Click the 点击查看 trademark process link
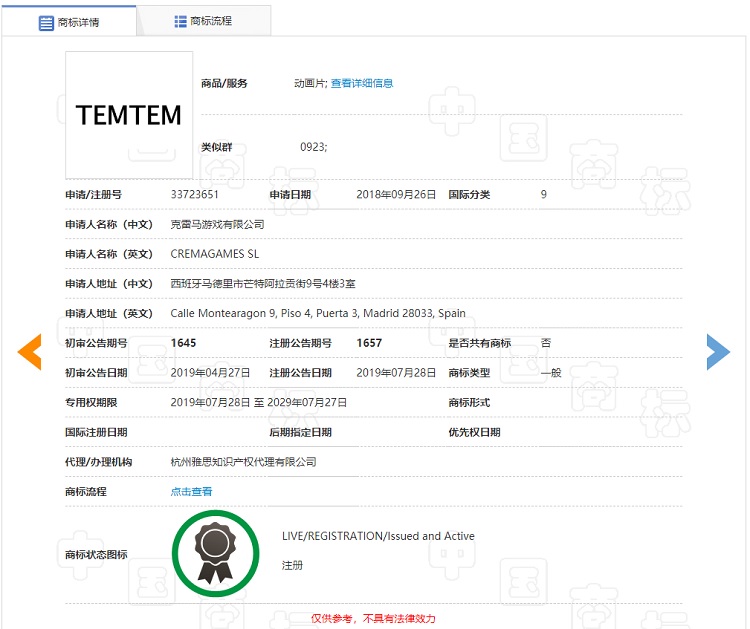Screen dimensions: 750x629 (x=191, y=492)
